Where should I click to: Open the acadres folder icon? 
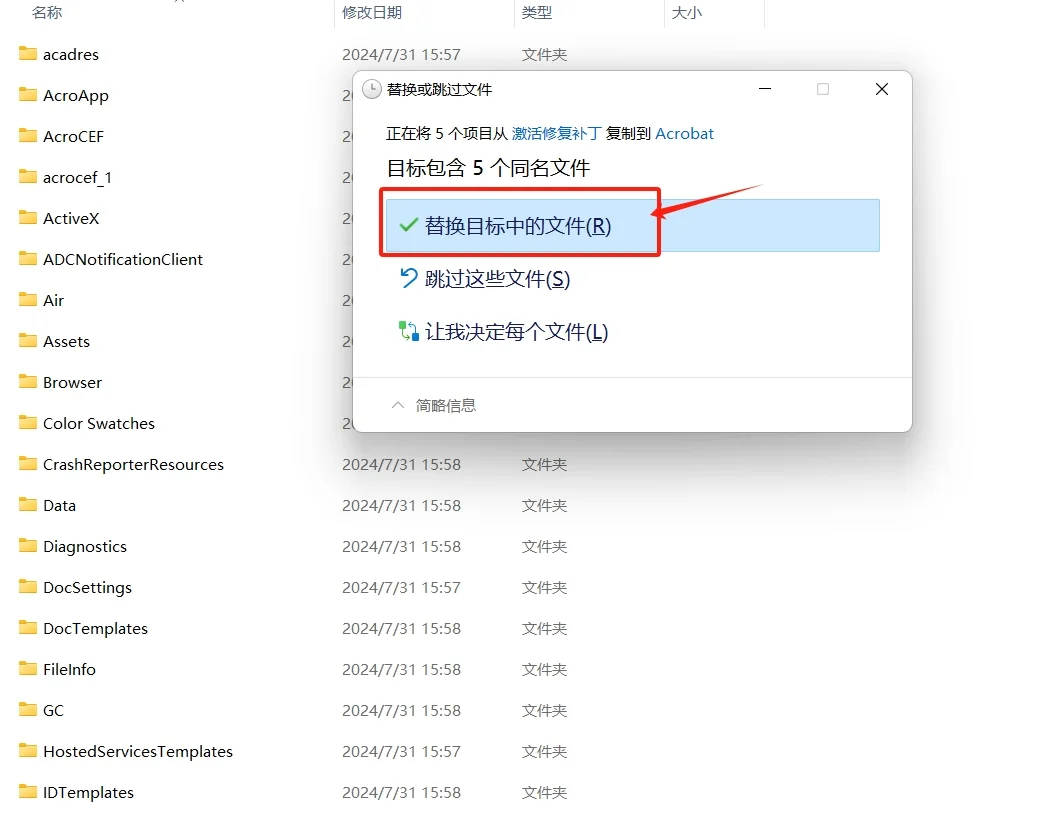27,54
